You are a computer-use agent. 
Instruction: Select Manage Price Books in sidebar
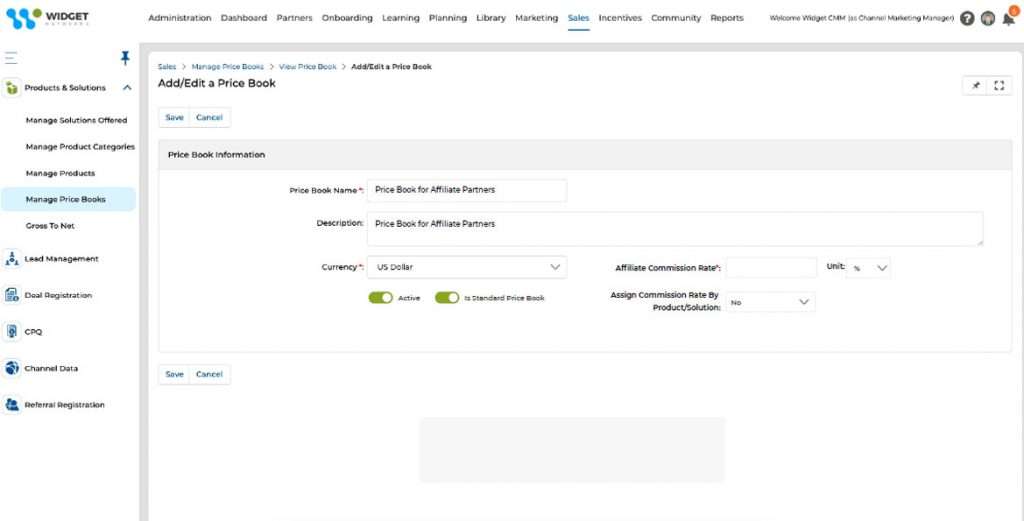(68, 199)
